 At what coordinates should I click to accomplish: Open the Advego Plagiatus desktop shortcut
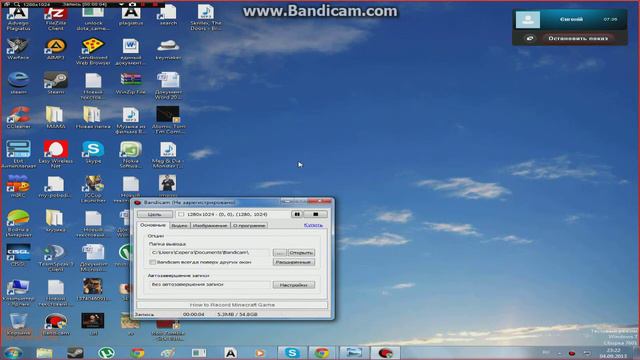click(x=18, y=18)
